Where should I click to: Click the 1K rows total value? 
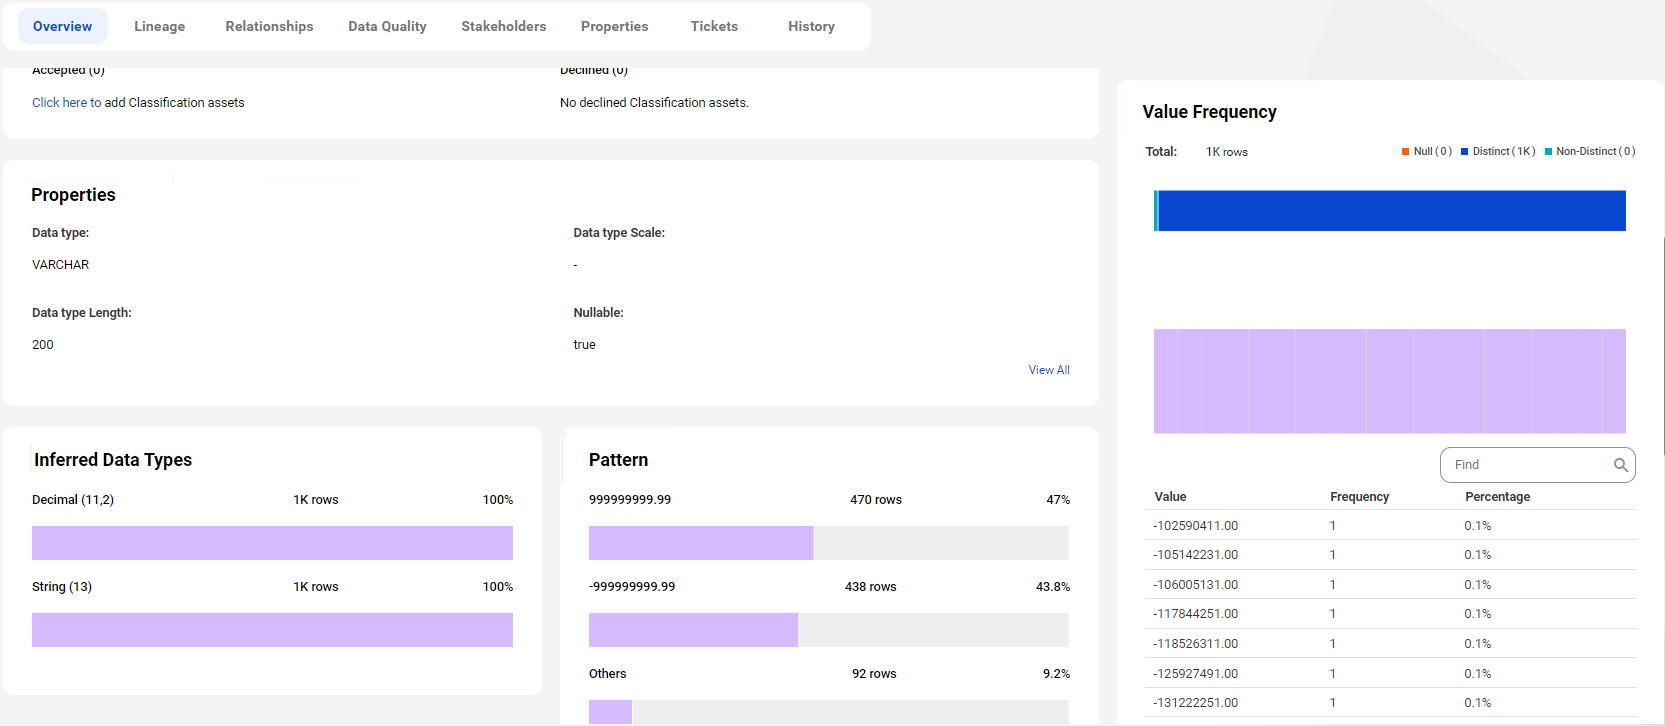pos(1227,152)
